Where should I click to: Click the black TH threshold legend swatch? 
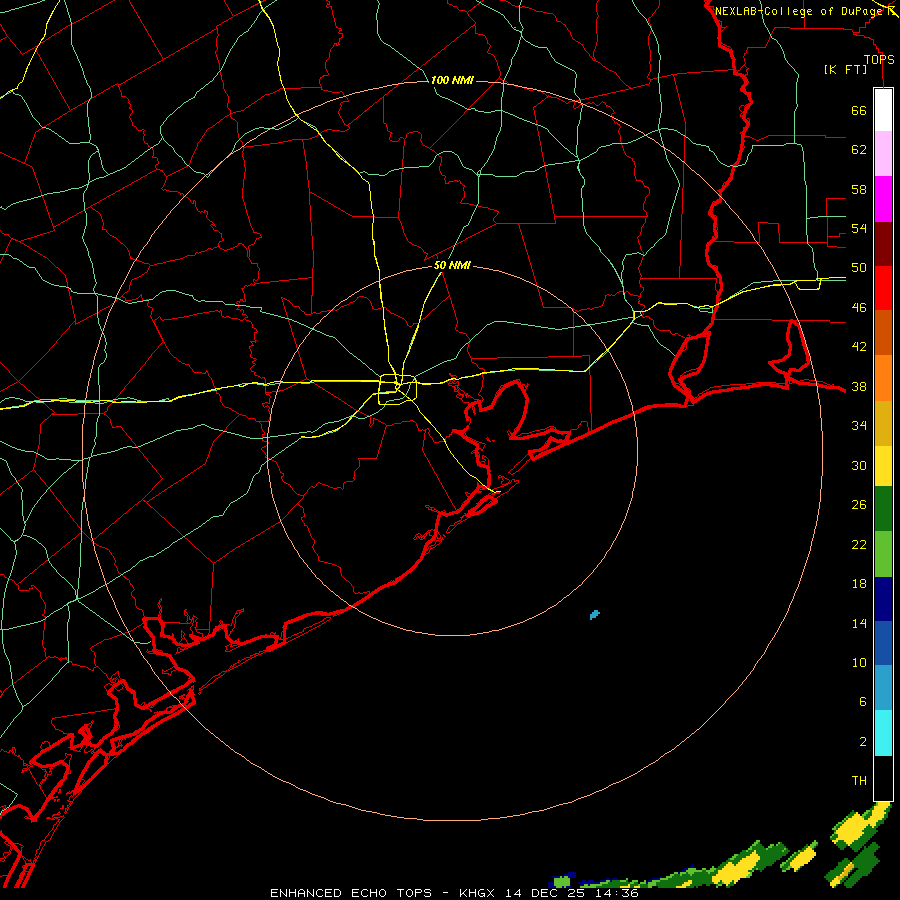pyautogui.click(x=883, y=778)
